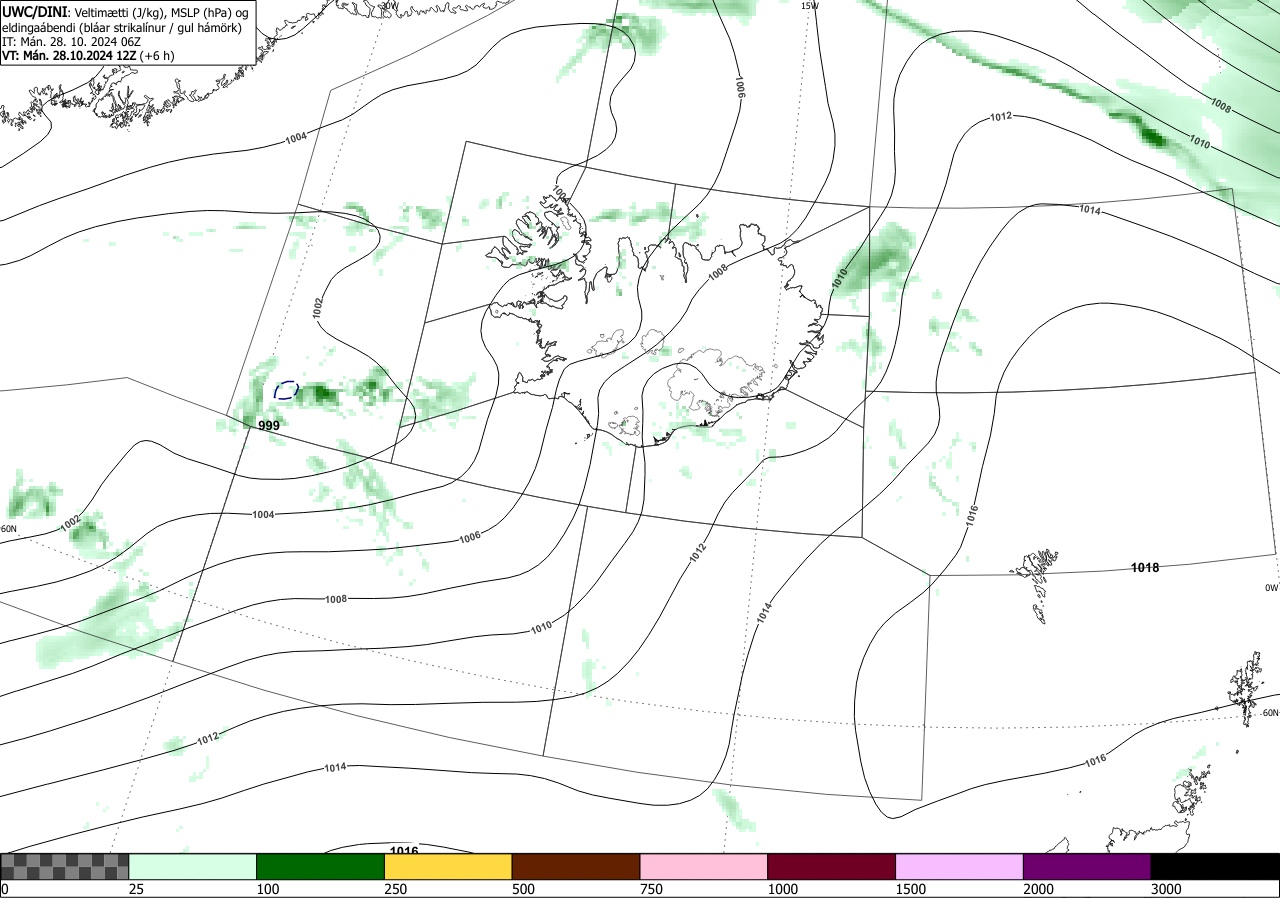Pick the maroon 1000–1500 legend swatch

click(x=832, y=866)
